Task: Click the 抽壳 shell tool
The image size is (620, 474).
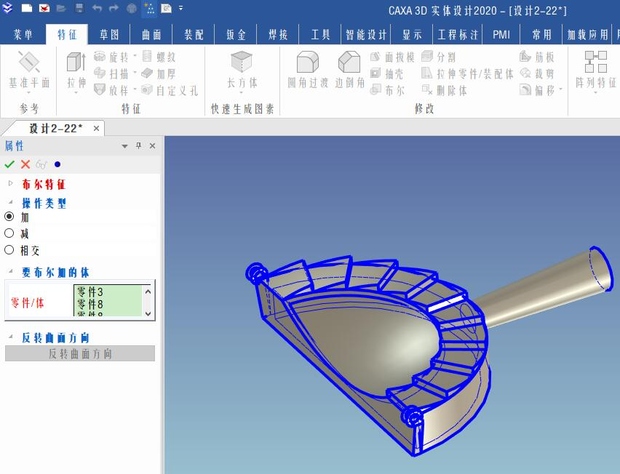Action: pos(387,74)
